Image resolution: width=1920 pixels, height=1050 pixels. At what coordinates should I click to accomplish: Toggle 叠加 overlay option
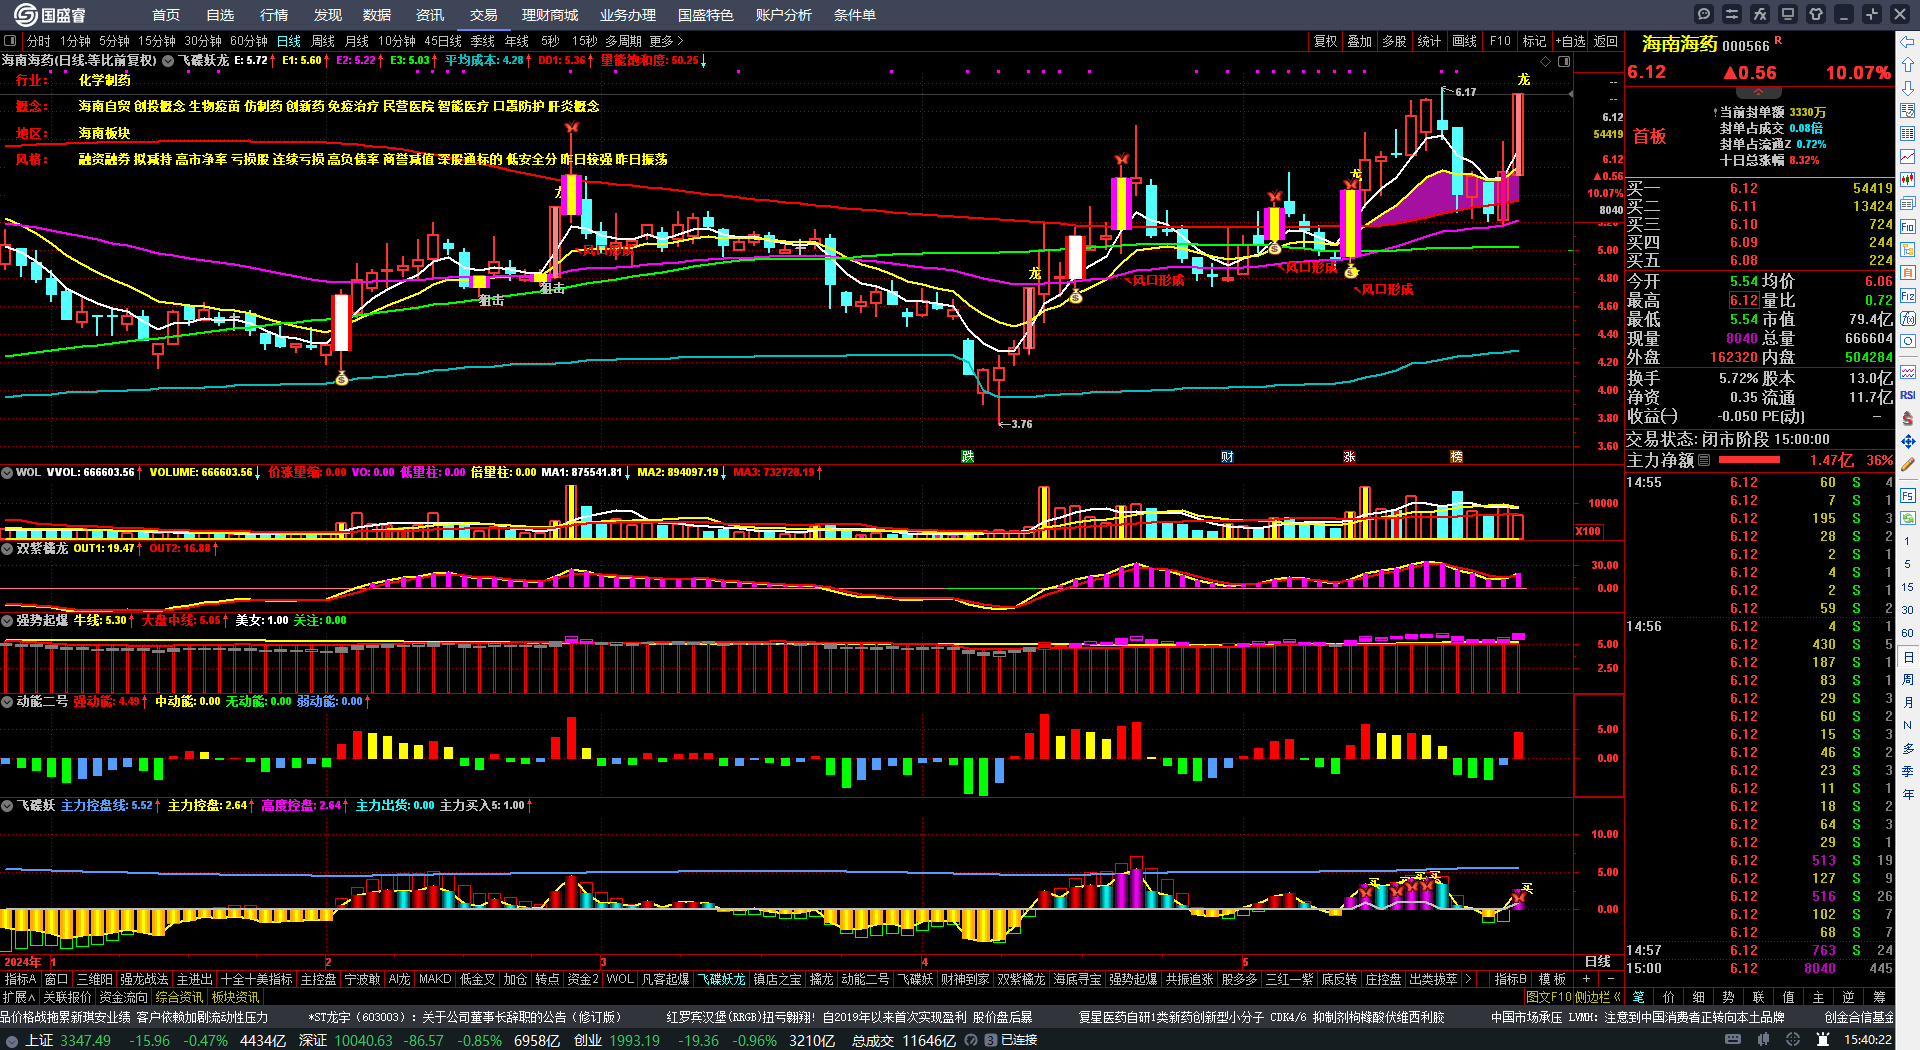click(1359, 41)
